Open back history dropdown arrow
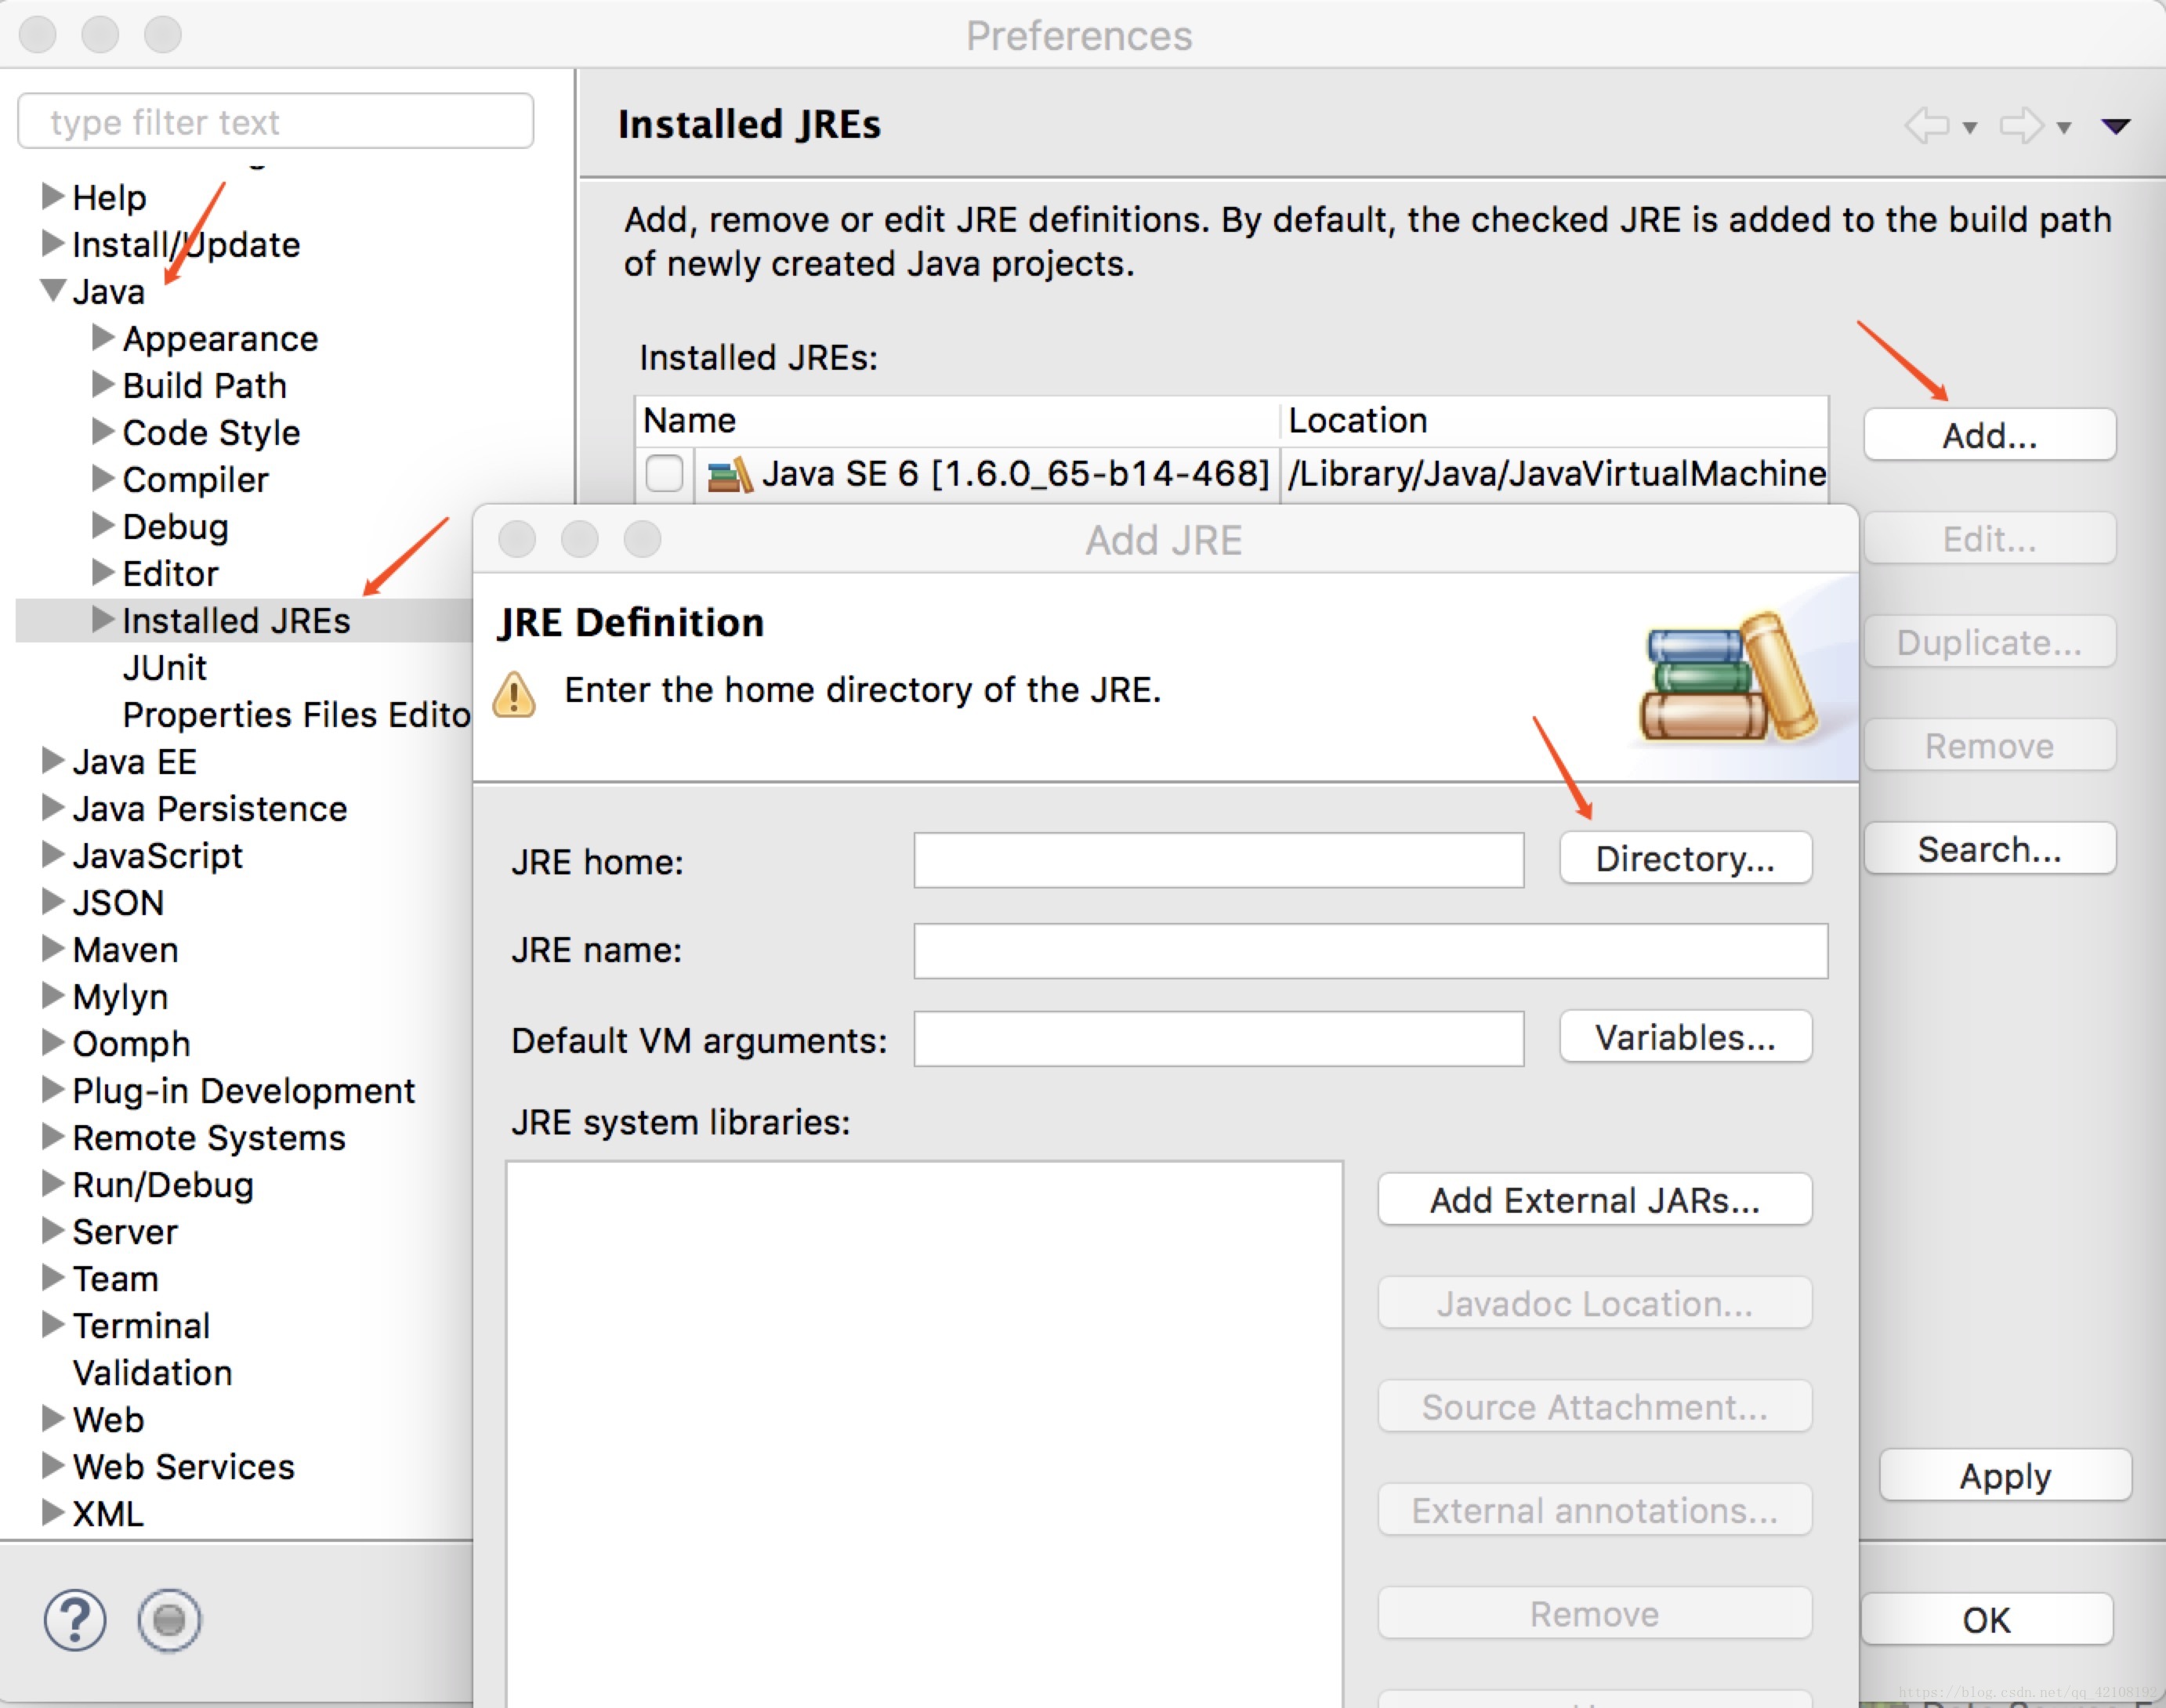Image resolution: width=2166 pixels, height=1708 pixels. [x=1970, y=128]
